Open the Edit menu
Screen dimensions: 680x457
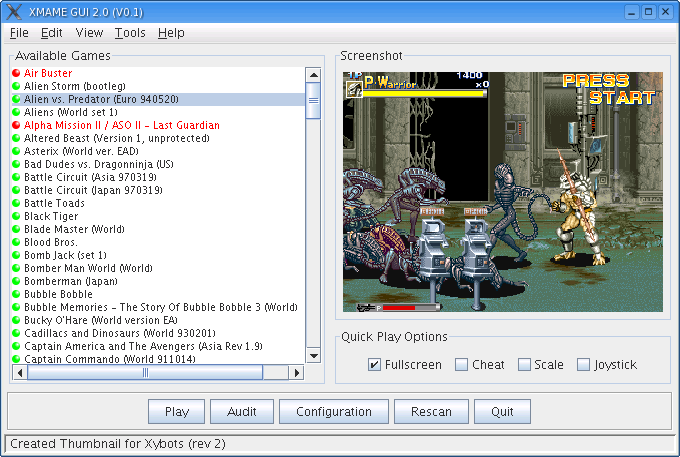[52, 33]
